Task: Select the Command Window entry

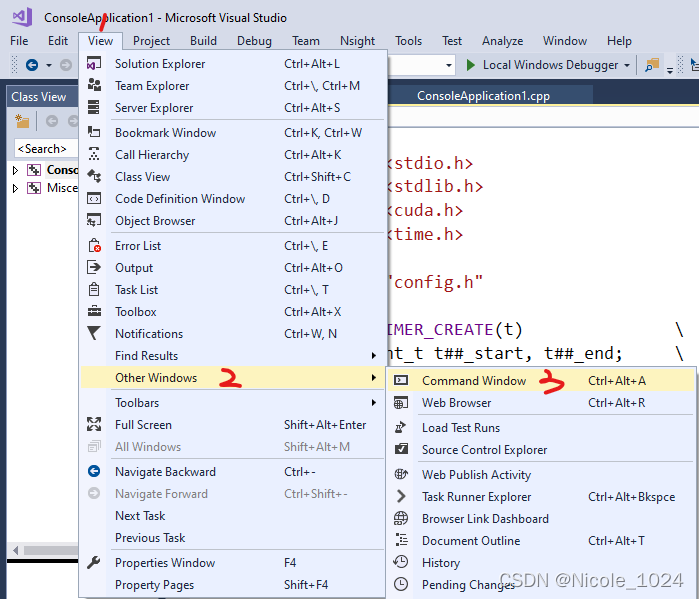Action: coord(541,381)
